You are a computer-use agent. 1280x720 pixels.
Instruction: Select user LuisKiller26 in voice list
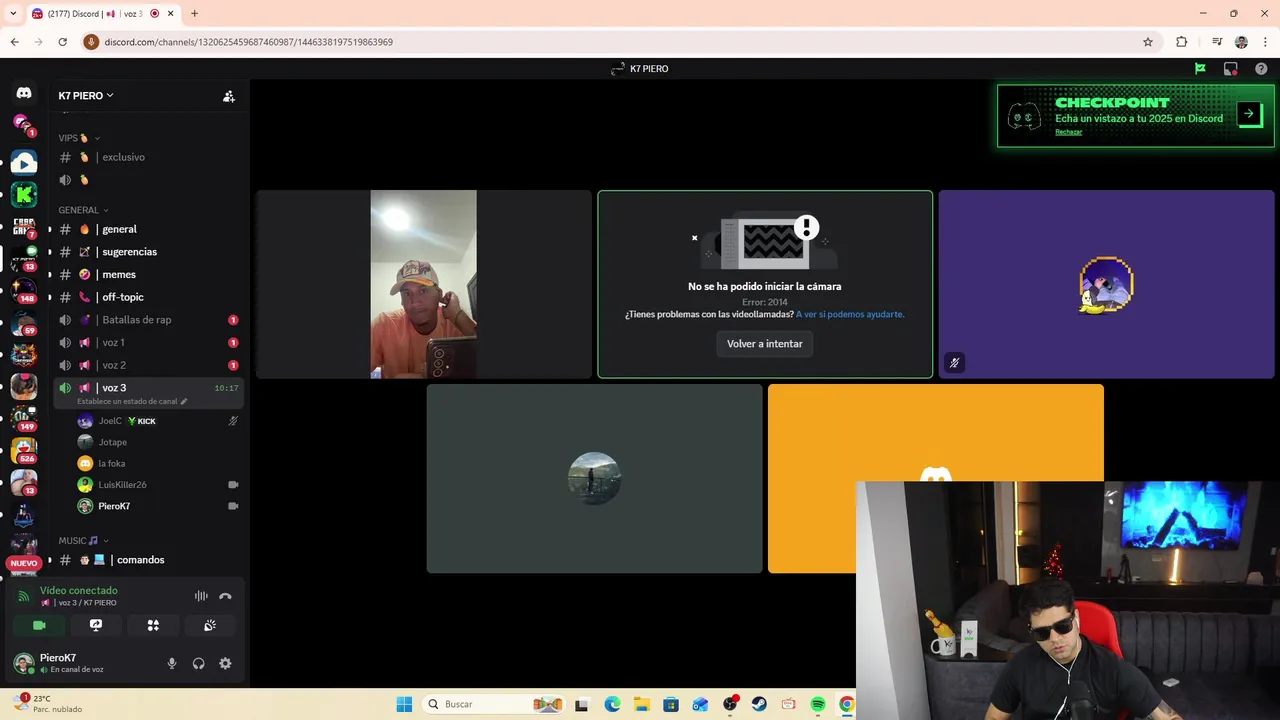pyautogui.click(x=158, y=484)
